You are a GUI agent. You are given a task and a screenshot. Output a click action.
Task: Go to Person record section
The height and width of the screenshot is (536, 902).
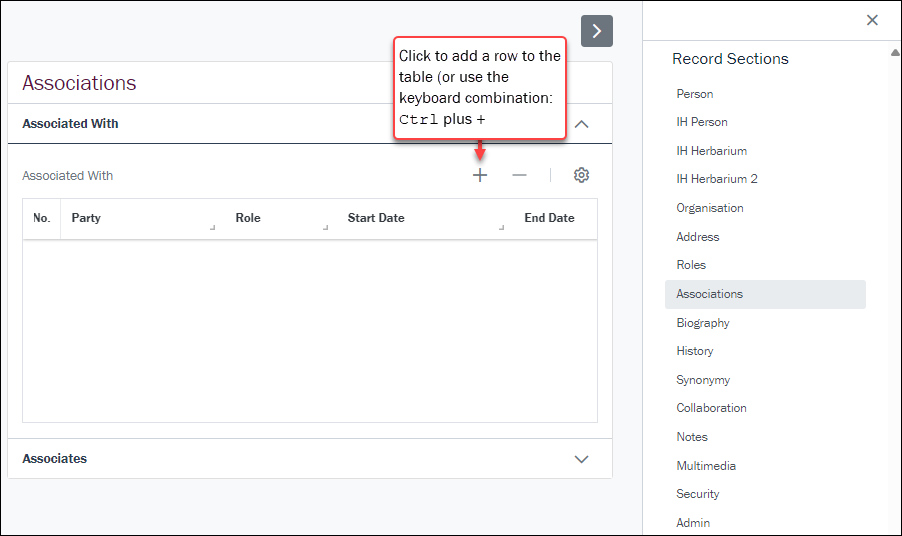pos(695,94)
